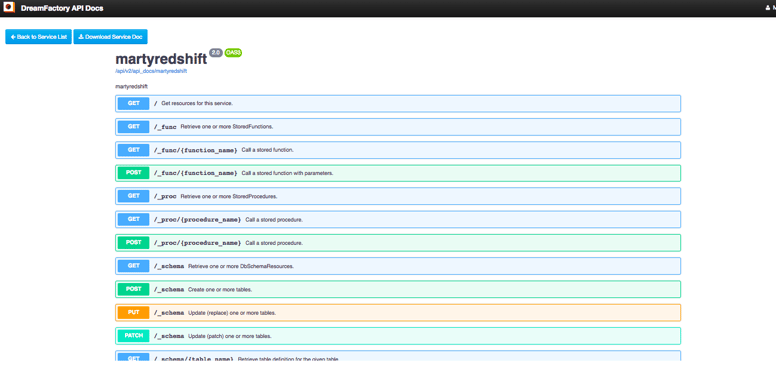Expand GET / Get resources for this service
This screenshot has width=776, height=375.
pyautogui.click(x=398, y=103)
